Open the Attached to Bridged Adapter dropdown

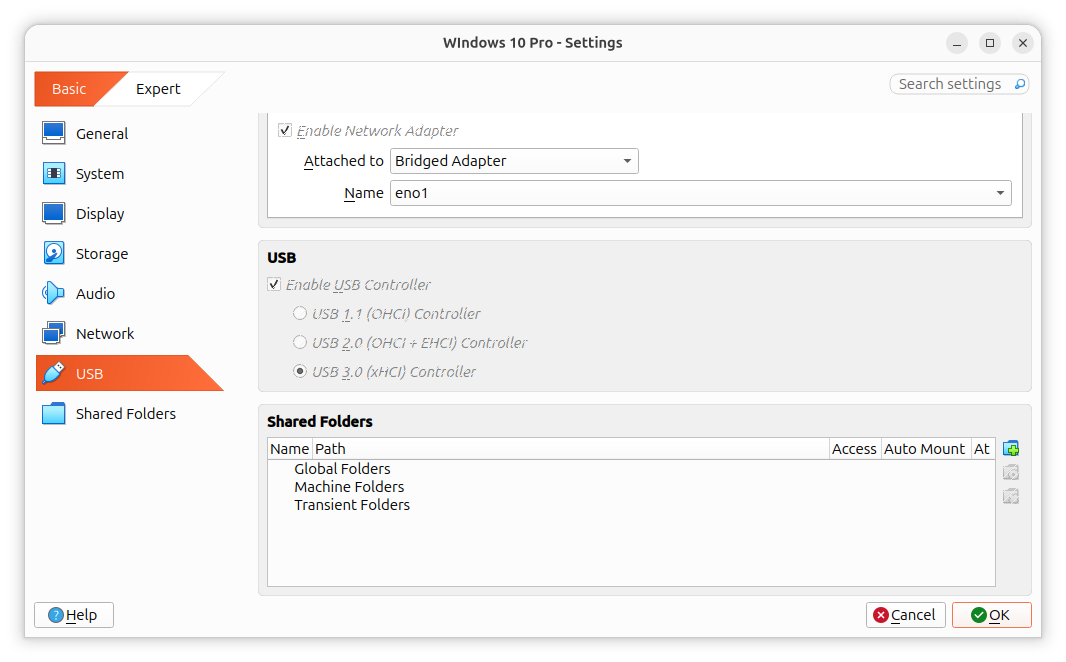(514, 161)
